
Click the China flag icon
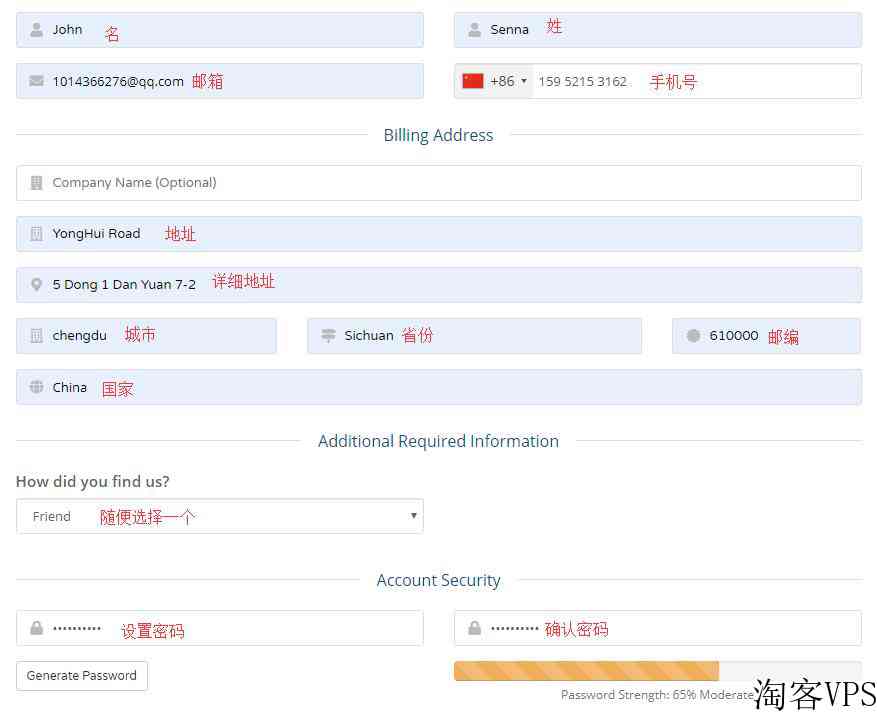click(473, 81)
